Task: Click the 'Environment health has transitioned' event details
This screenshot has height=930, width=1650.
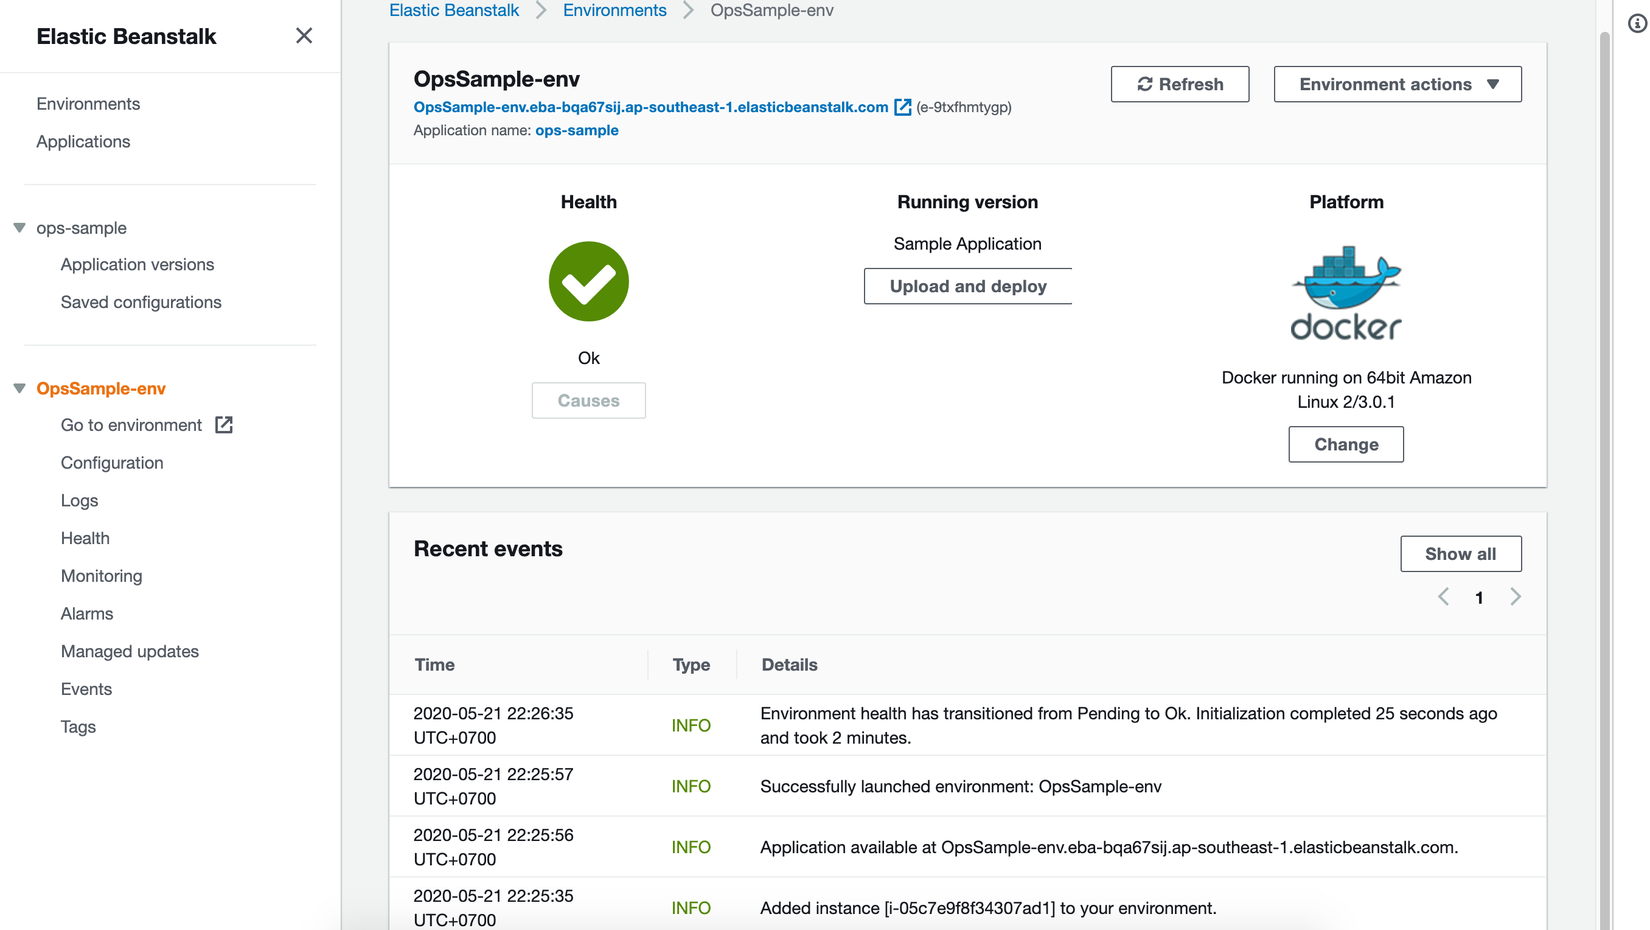Action: click(1129, 726)
